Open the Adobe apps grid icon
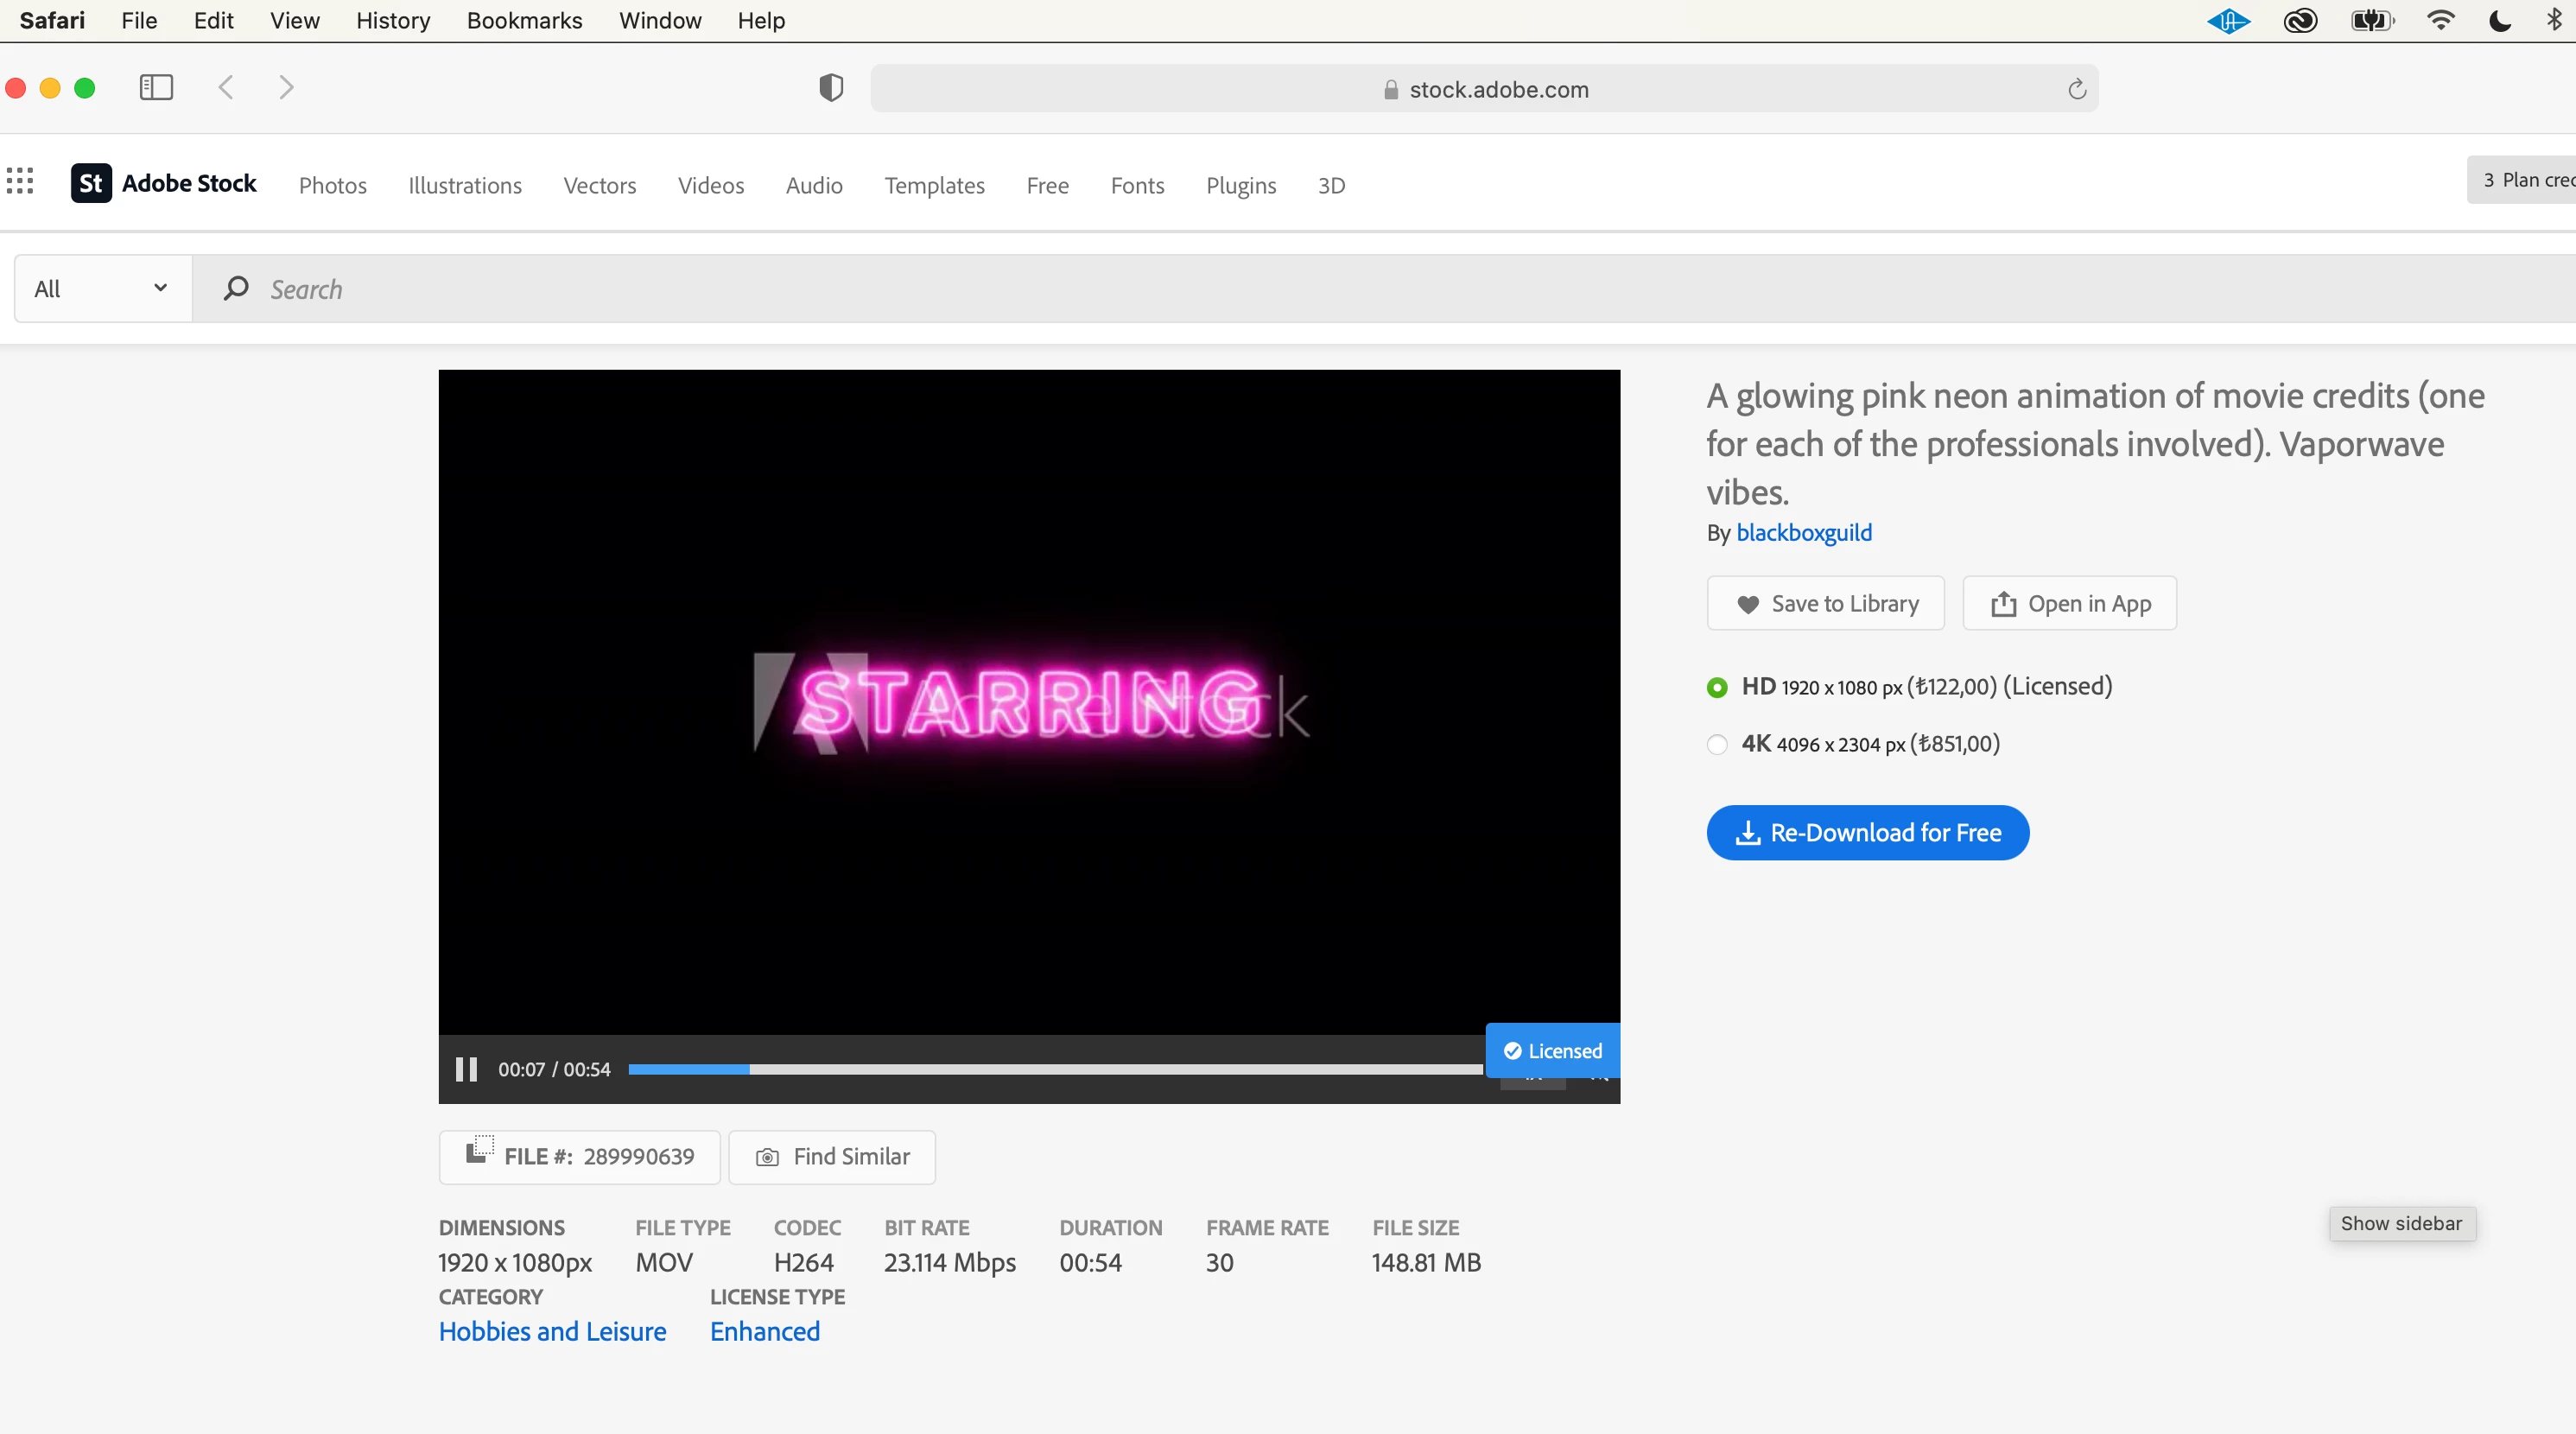Image resolution: width=2576 pixels, height=1434 pixels. 20,181
